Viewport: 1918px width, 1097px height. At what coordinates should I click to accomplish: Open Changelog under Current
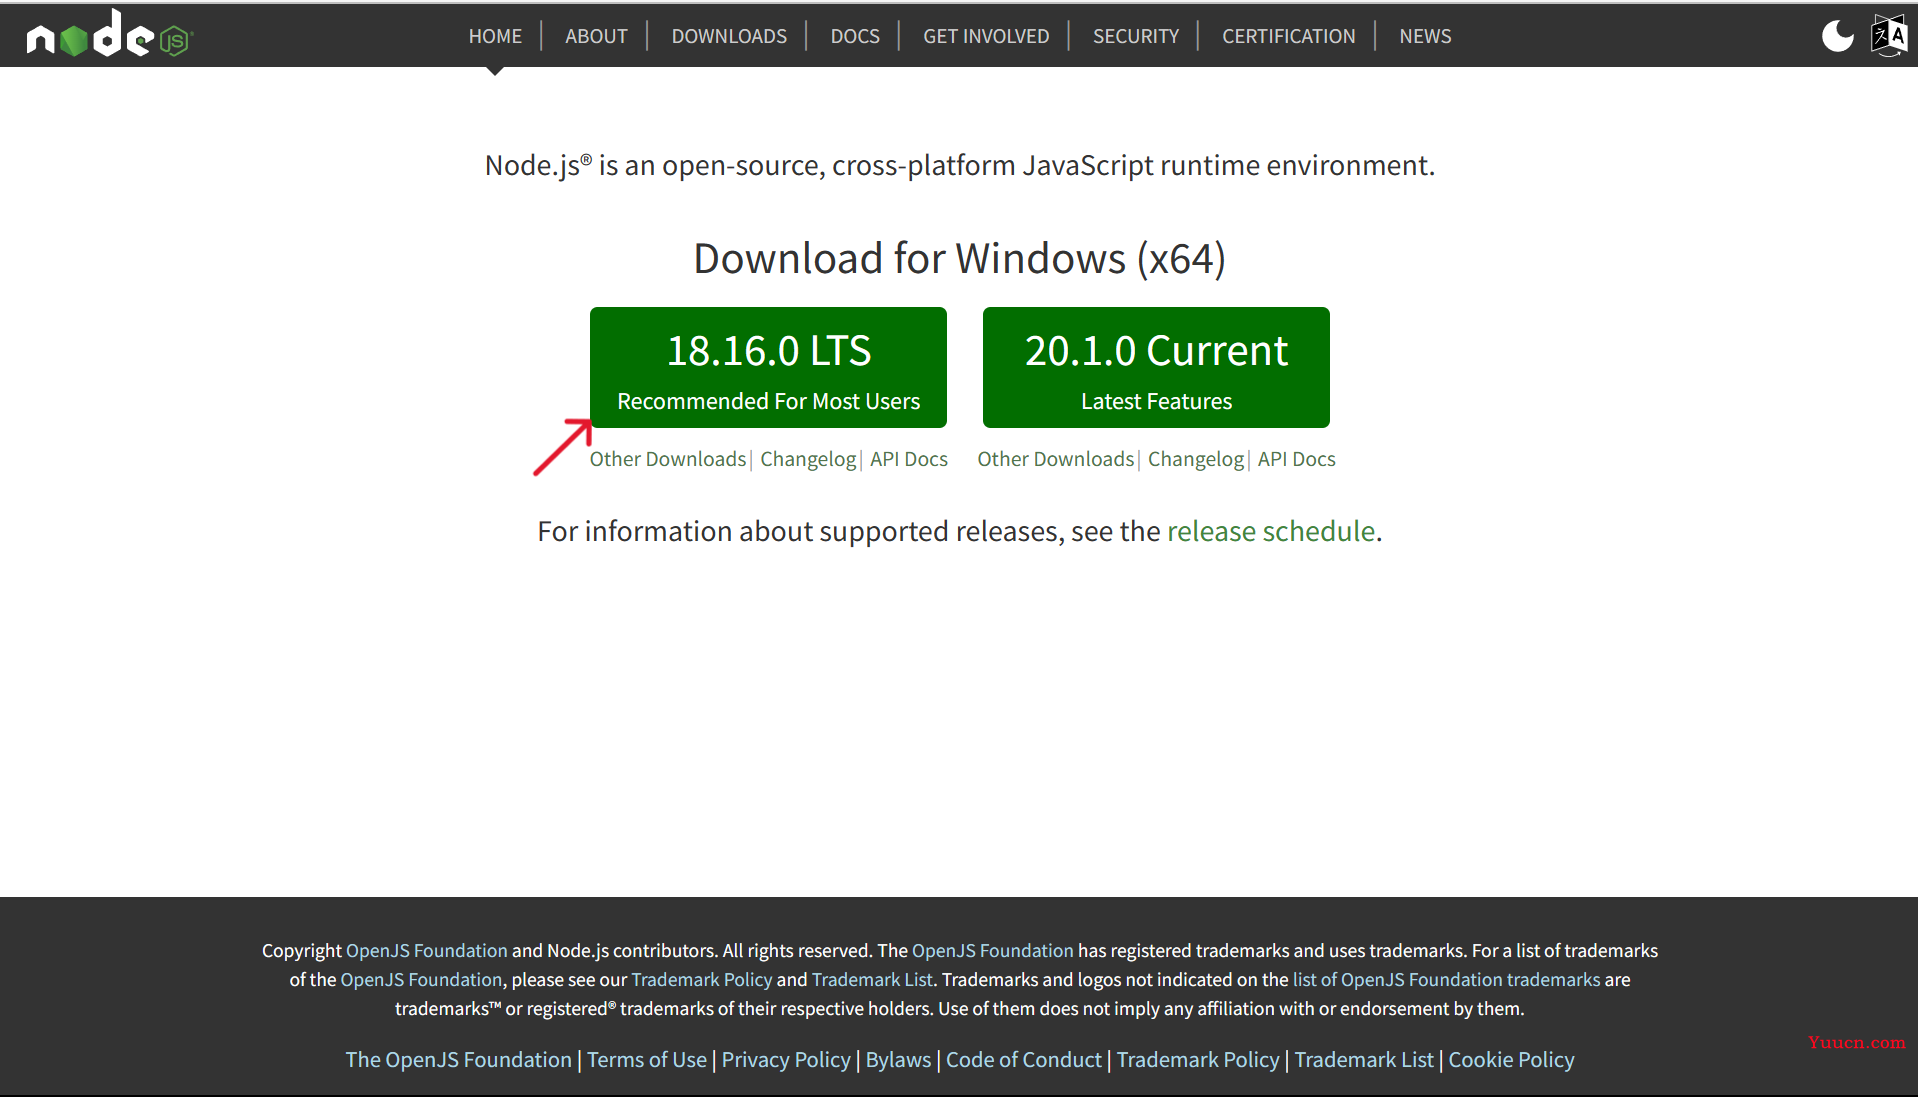[x=1196, y=459]
